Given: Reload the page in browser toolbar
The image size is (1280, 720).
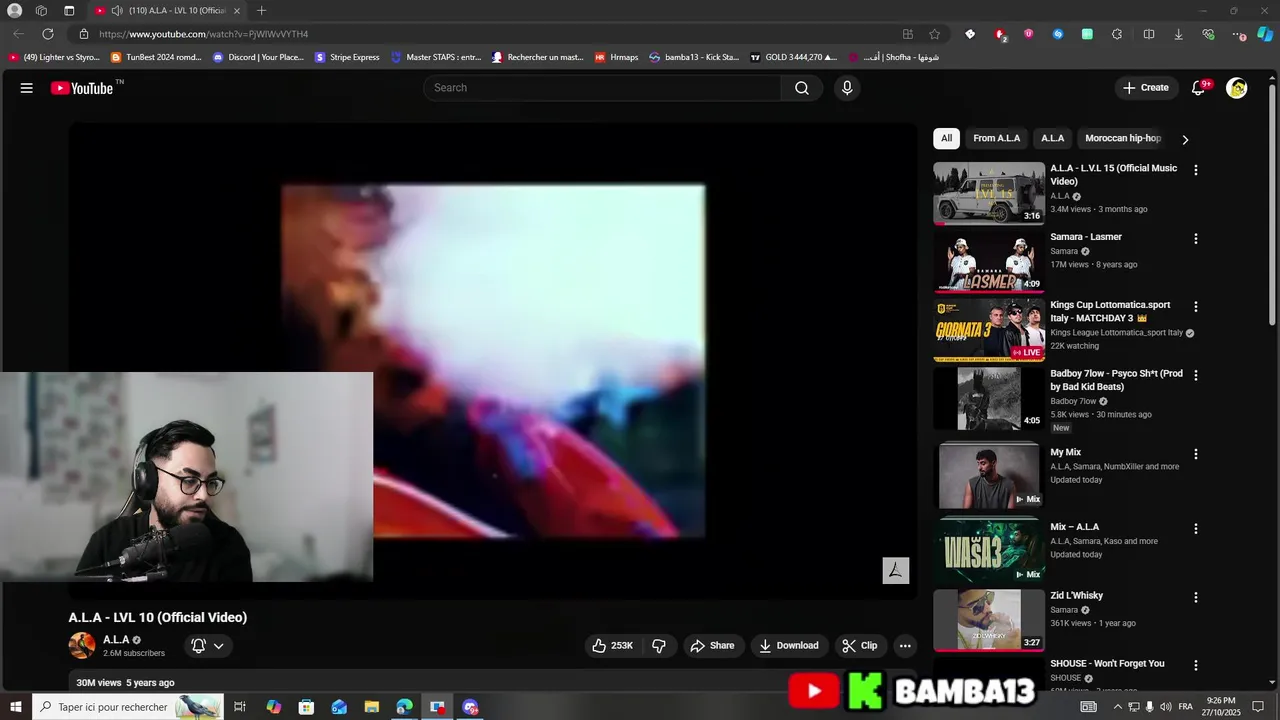Looking at the screenshot, I should (x=48, y=34).
